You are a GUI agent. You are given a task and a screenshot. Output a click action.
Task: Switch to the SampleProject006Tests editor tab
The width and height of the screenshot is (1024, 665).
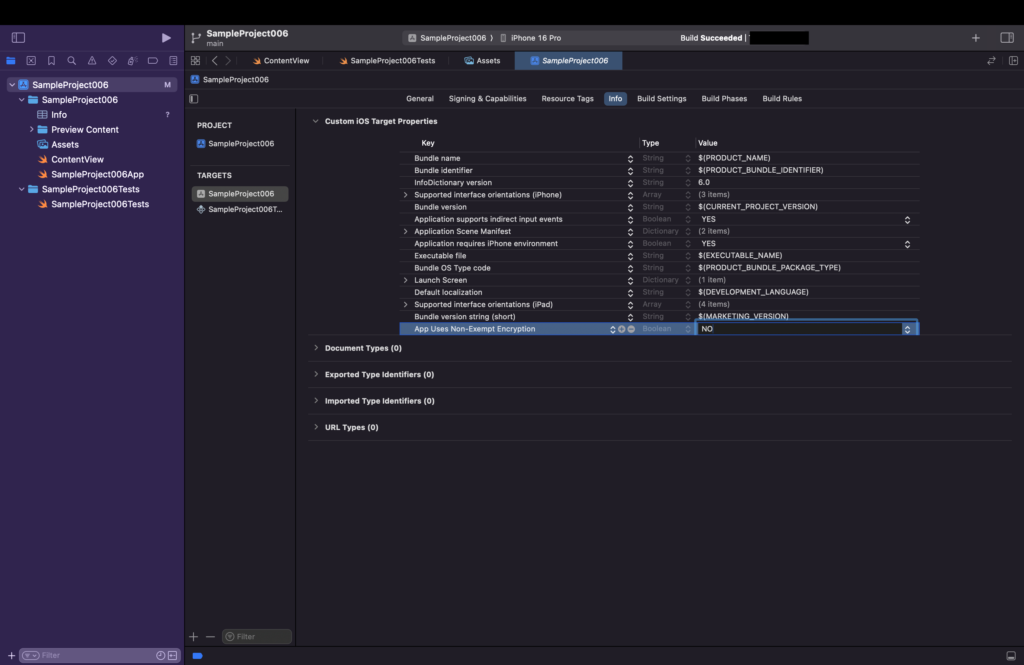tap(387, 61)
